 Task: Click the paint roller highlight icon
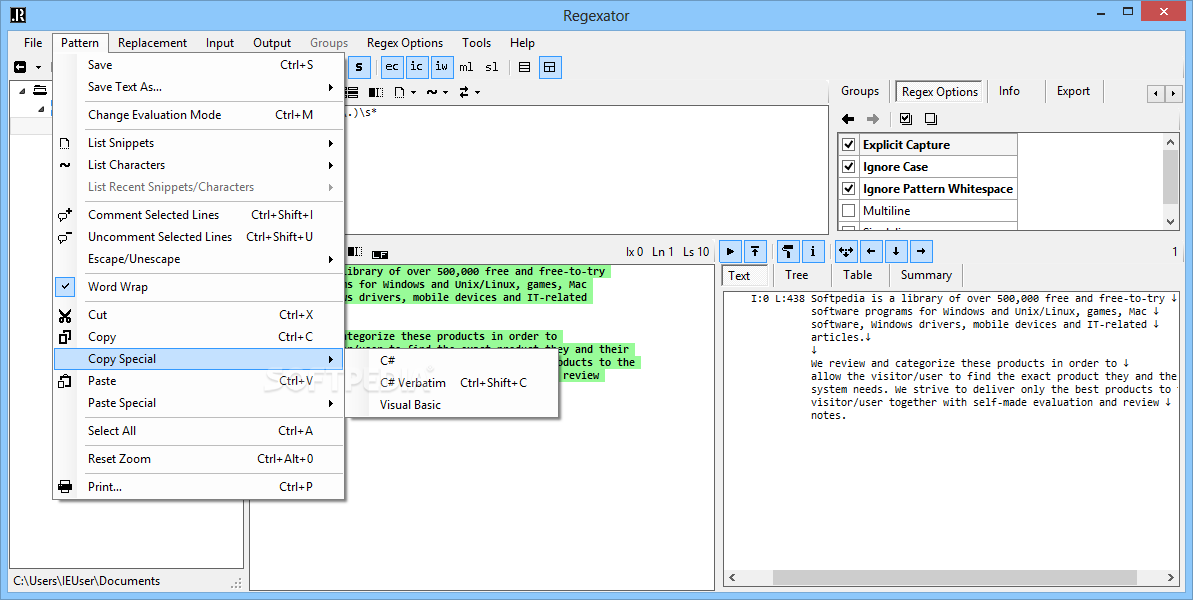click(788, 252)
